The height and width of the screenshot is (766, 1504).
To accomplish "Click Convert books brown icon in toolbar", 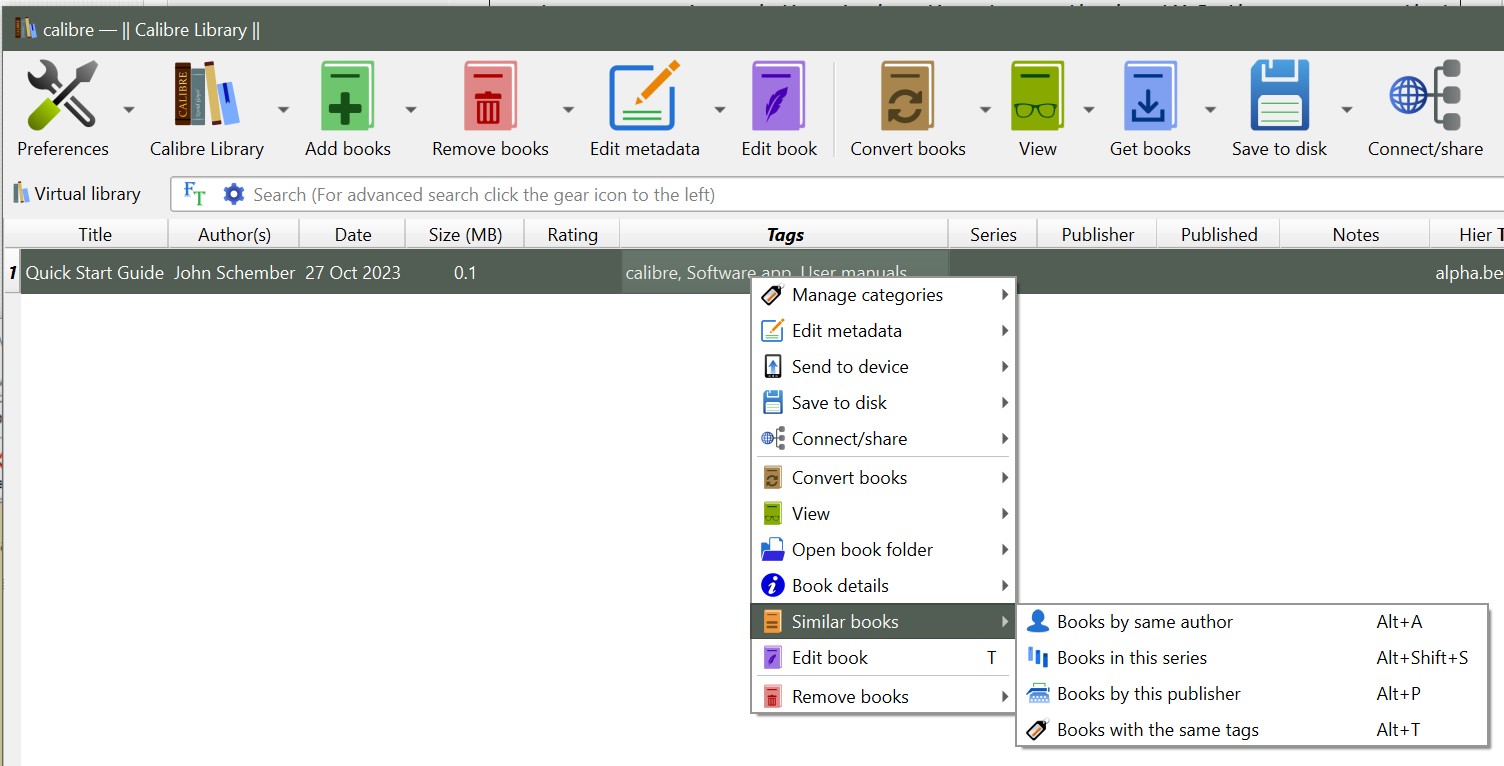I will click(x=907, y=97).
